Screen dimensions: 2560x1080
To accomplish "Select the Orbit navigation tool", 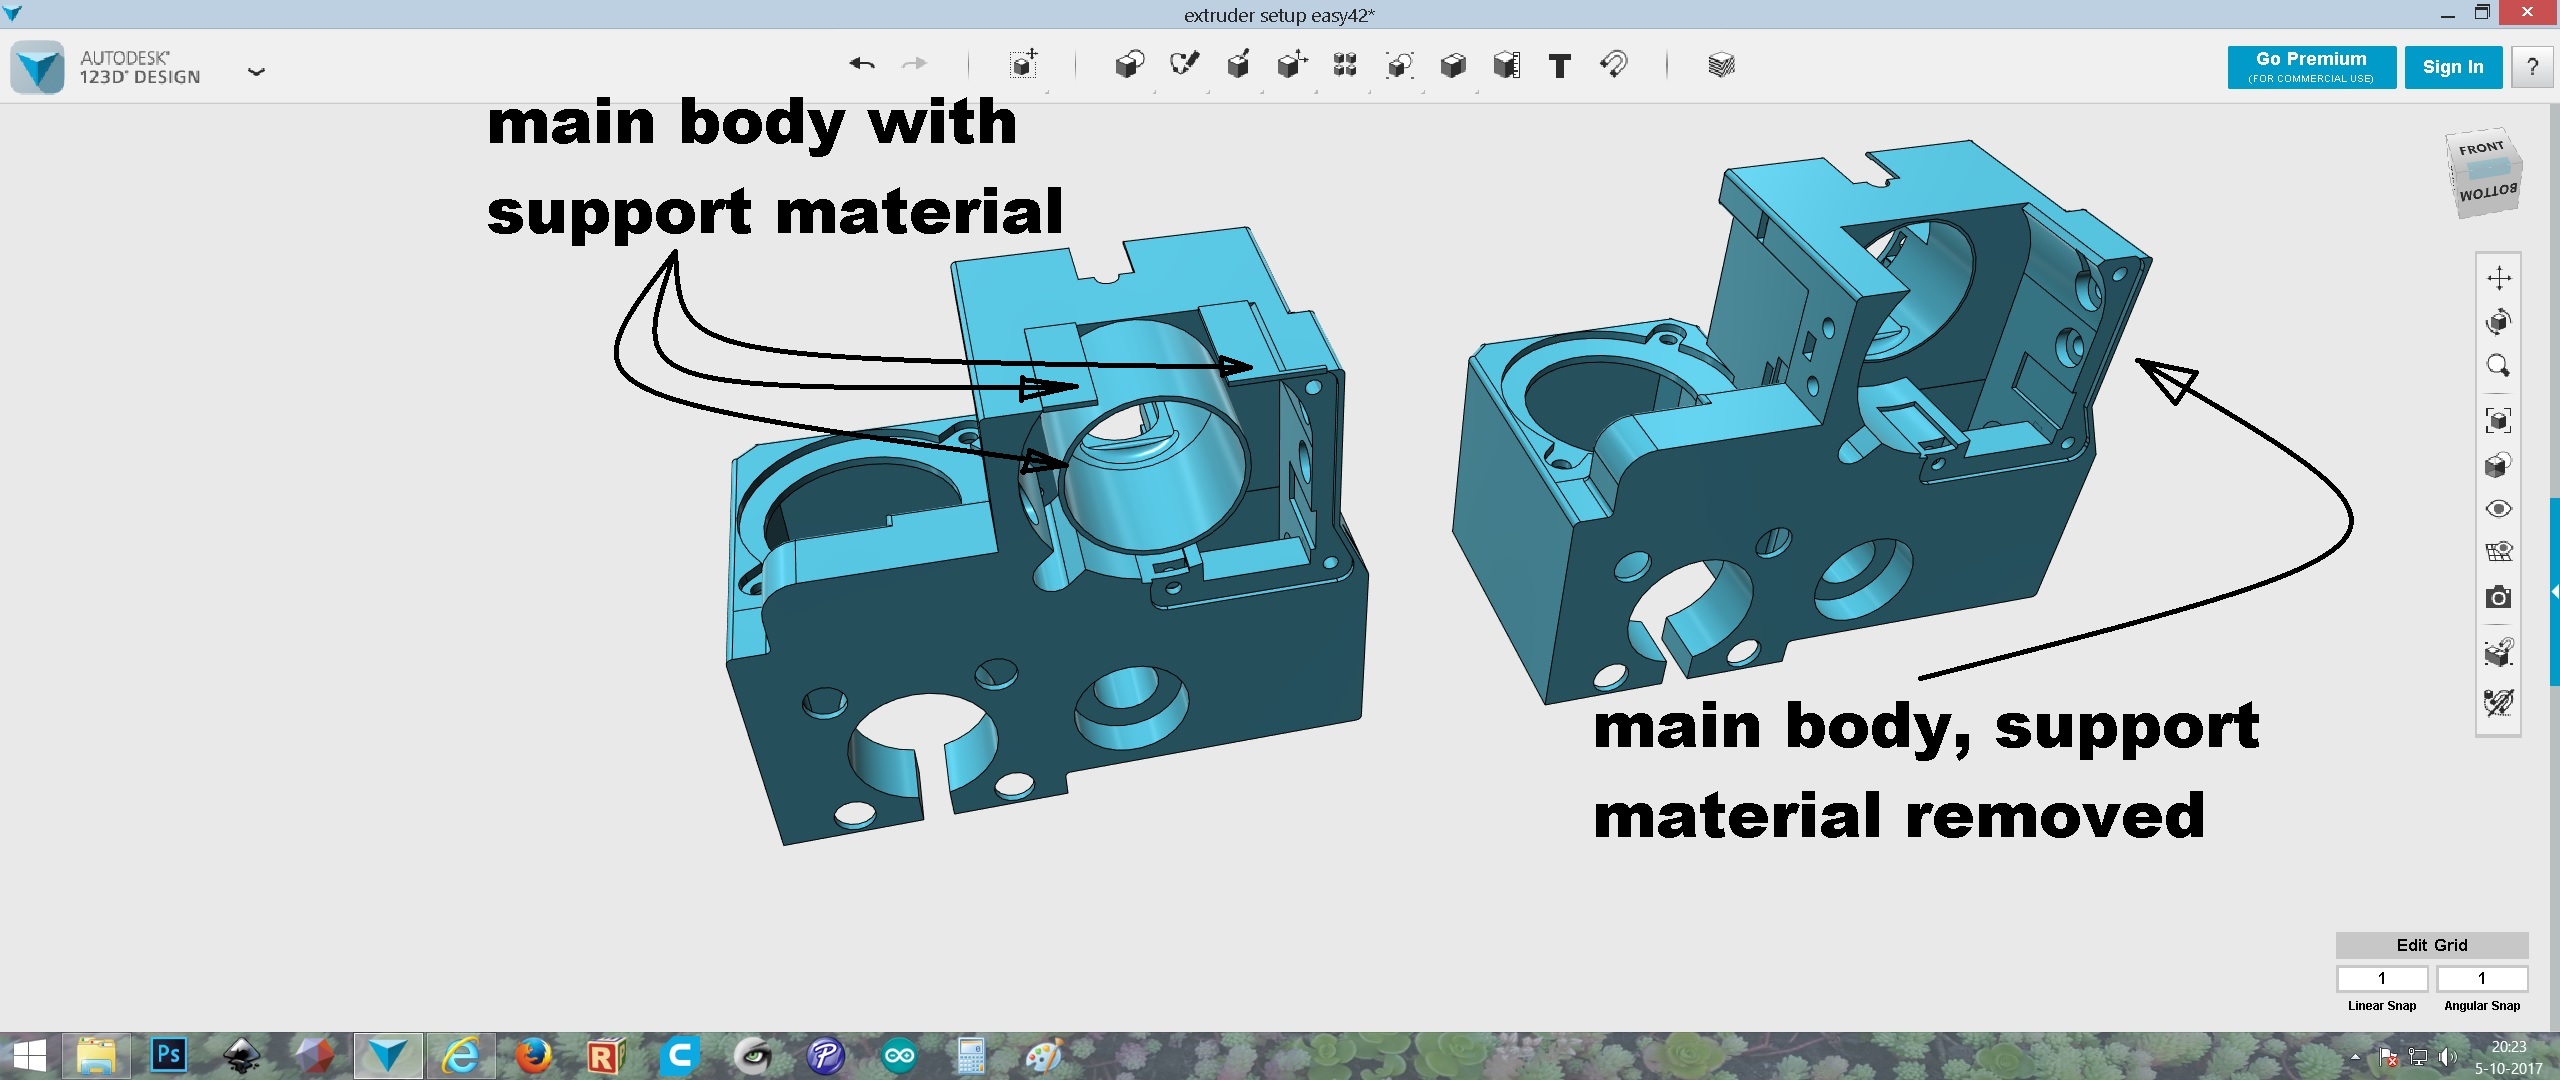I will 2498,322.
